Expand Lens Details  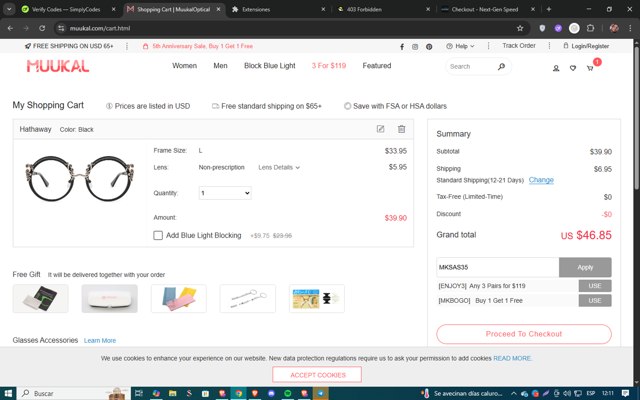(279, 167)
